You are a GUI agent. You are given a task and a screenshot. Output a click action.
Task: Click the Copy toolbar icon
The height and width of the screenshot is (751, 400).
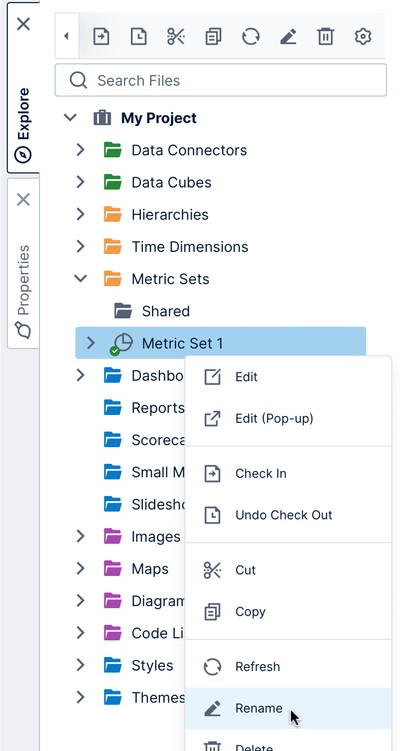pyautogui.click(x=213, y=36)
